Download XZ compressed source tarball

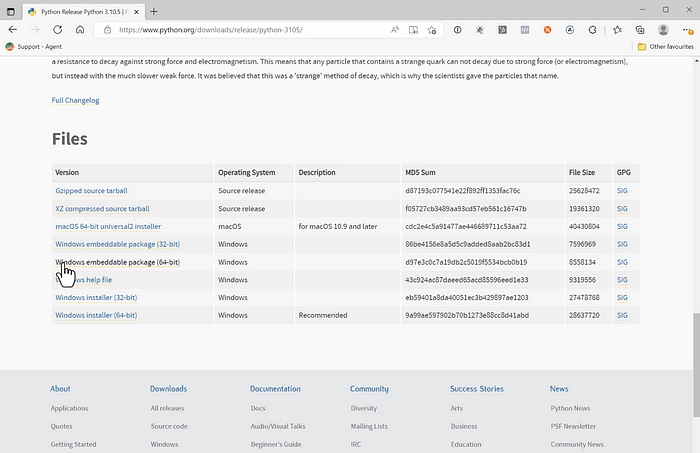coord(102,208)
